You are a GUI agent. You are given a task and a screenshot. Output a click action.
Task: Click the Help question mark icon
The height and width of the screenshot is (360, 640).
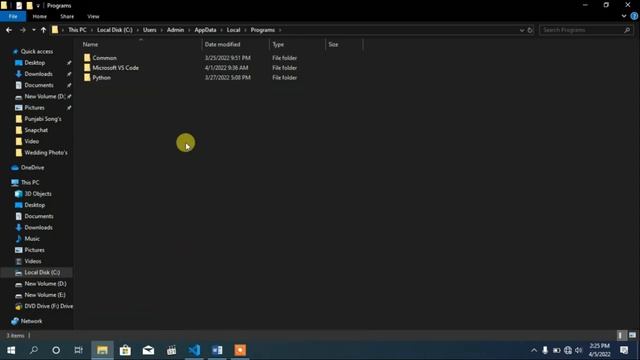coord(634,16)
